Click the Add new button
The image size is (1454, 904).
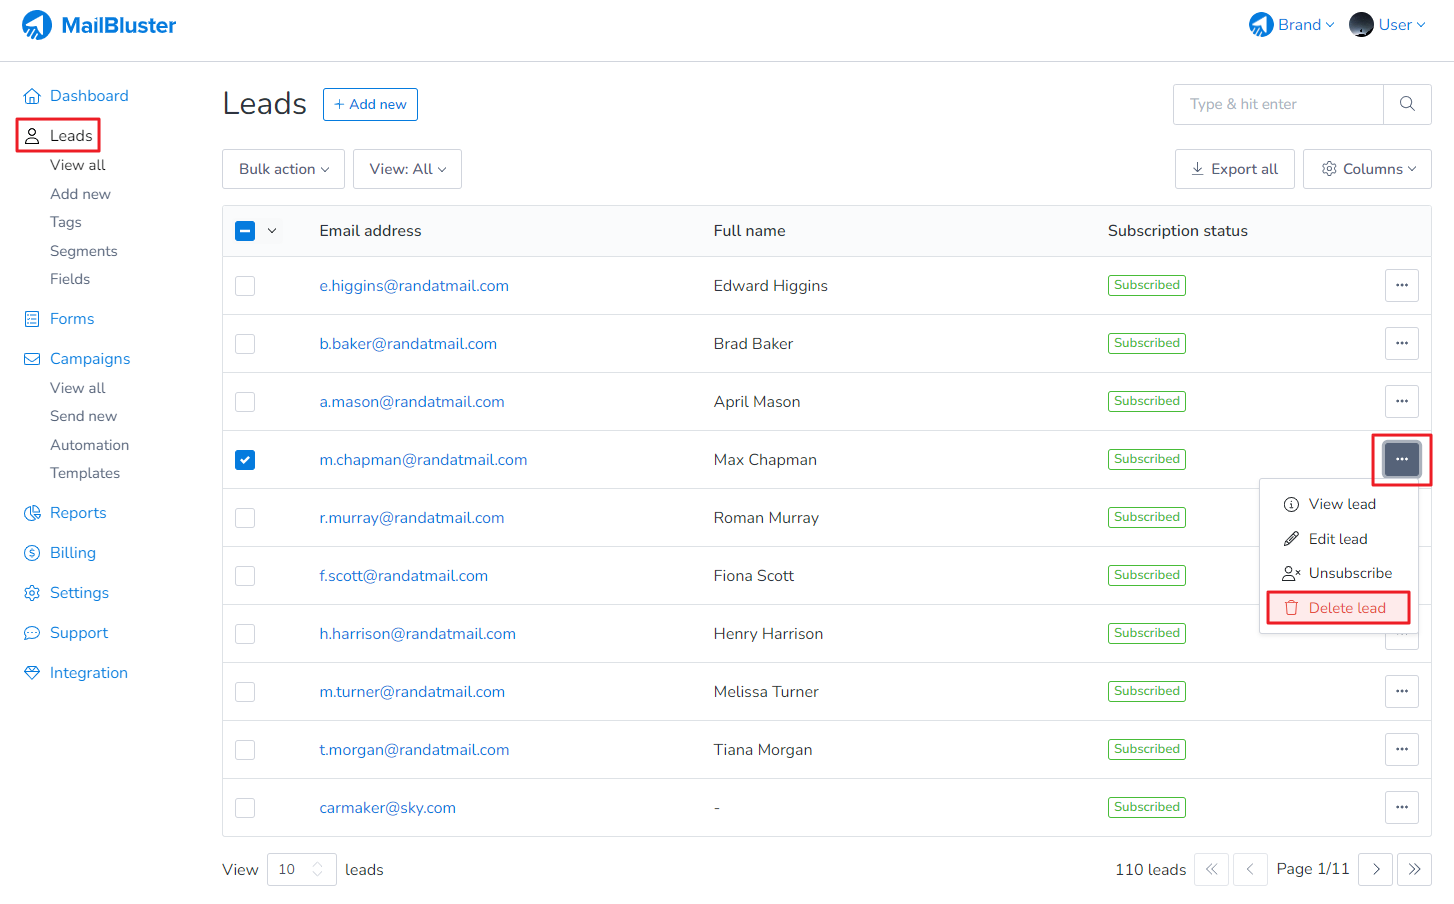(x=370, y=104)
